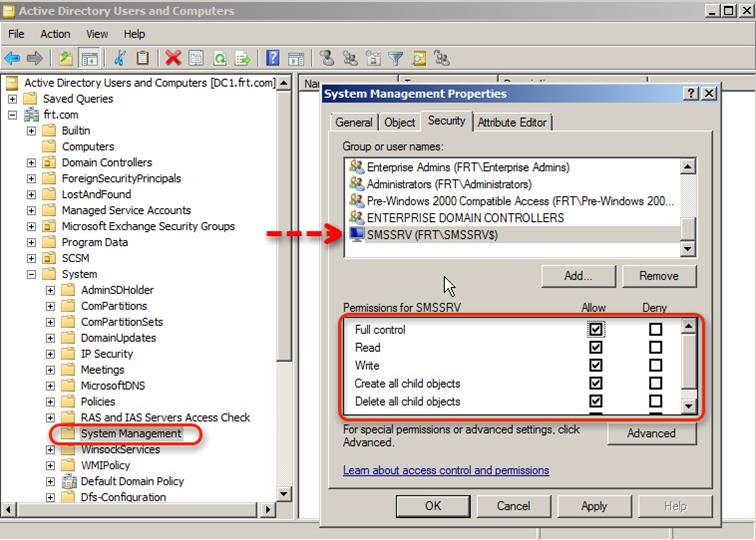756x540 pixels.
Task: Toggle Allow checkbox for Read
Action: click(x=596, y=347)
